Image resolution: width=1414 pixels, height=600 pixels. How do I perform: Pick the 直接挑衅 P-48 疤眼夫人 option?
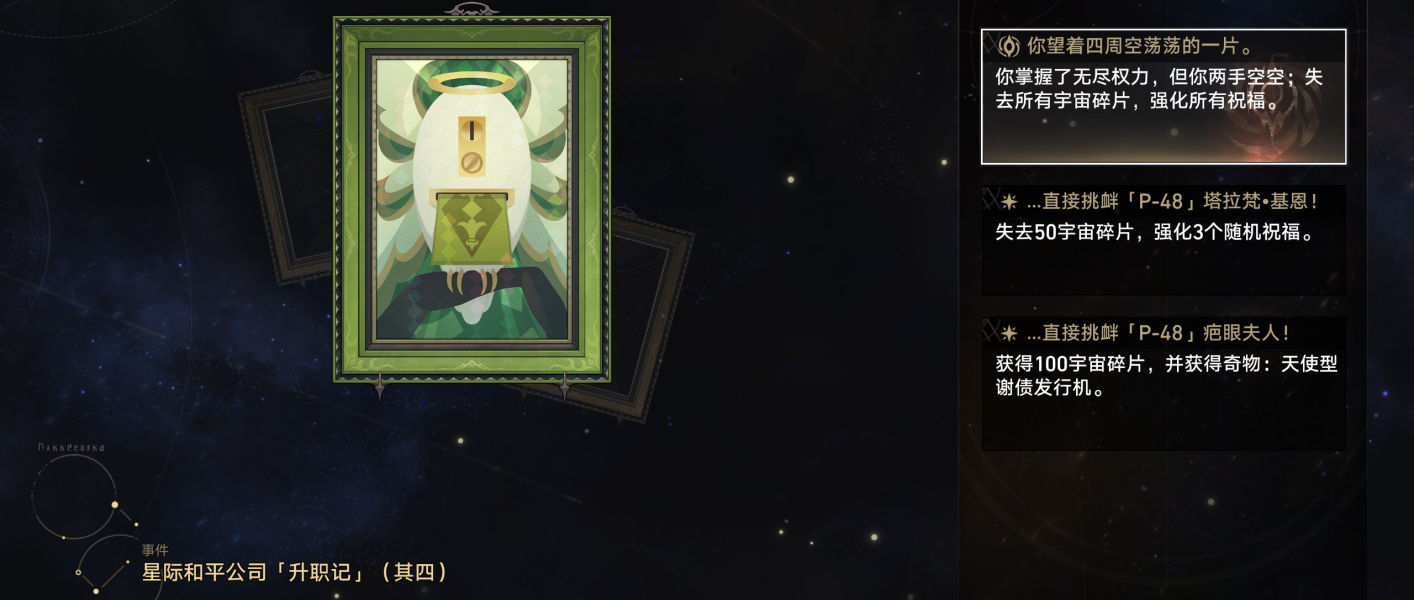point(1163,384)
